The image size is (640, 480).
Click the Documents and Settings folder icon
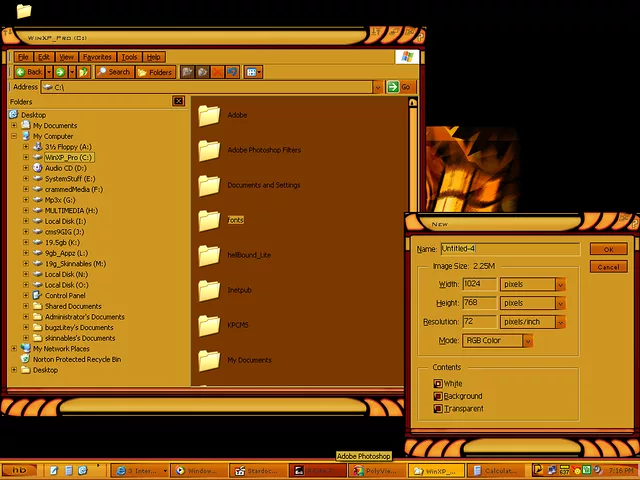tap(209, 185)
